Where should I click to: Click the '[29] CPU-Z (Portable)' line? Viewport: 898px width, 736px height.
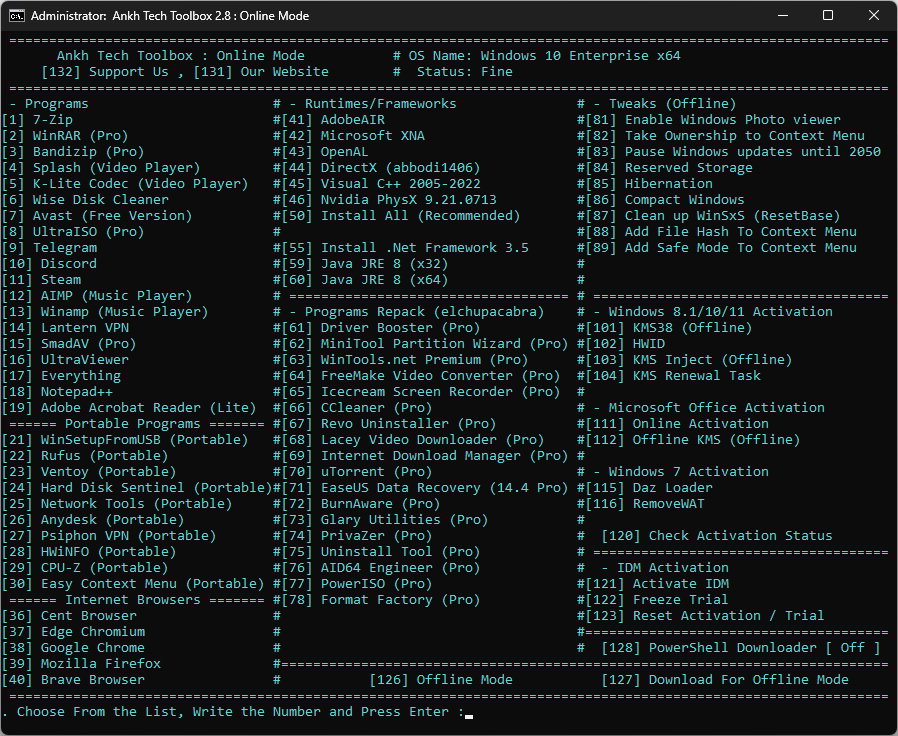(x=85, y=569)
